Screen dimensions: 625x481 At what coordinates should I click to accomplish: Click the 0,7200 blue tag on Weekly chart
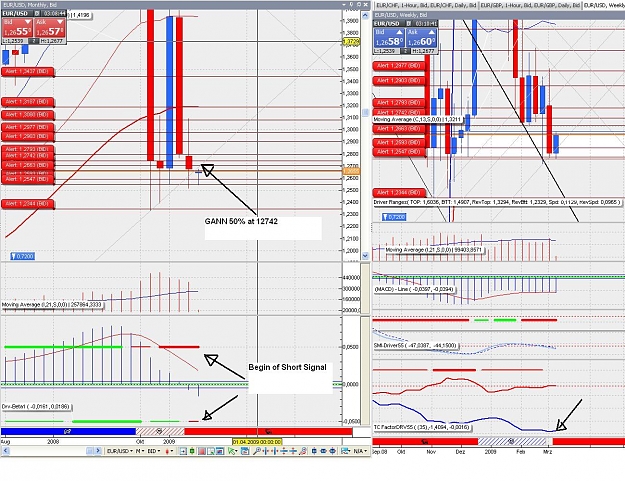coord(394,217)
